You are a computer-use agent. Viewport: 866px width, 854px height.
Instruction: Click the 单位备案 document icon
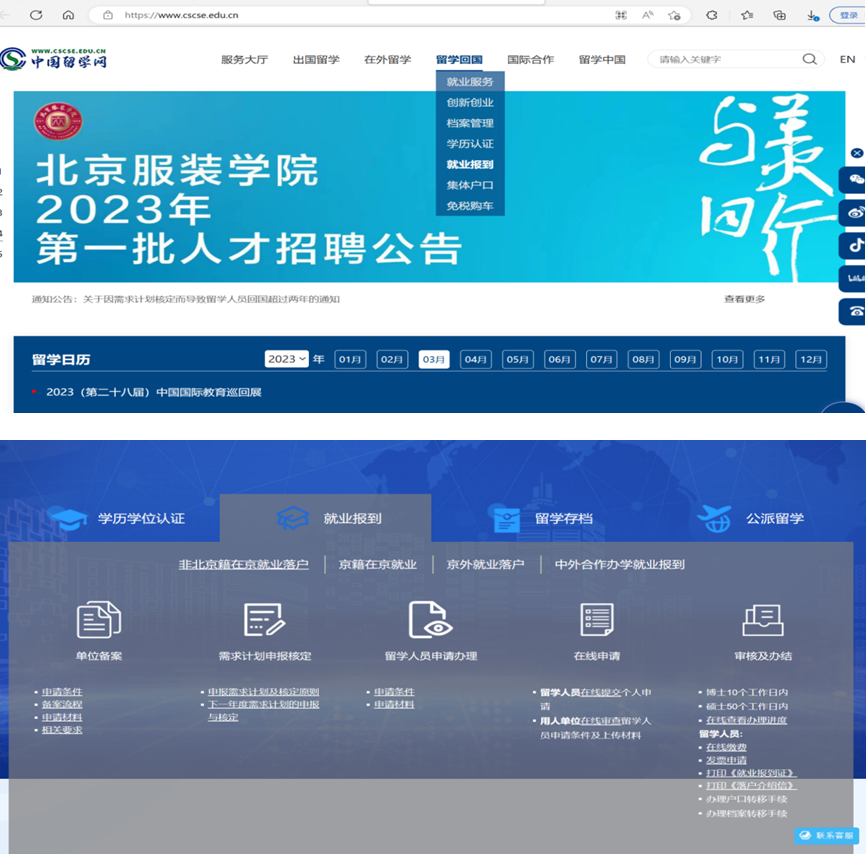99,620
